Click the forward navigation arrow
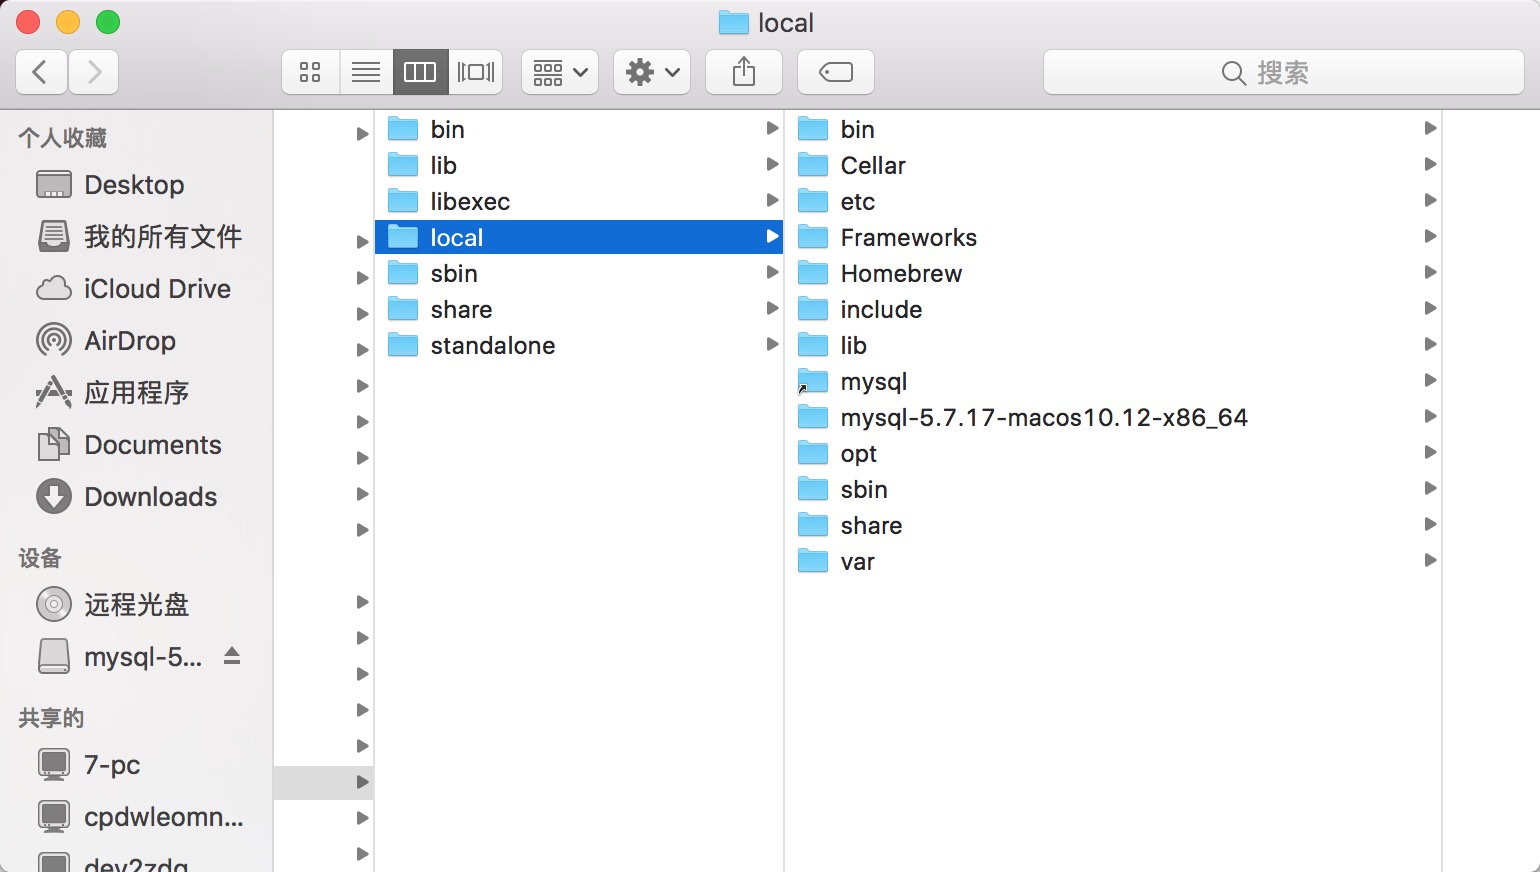This screenshot has width=1540, height=872. 93,71
